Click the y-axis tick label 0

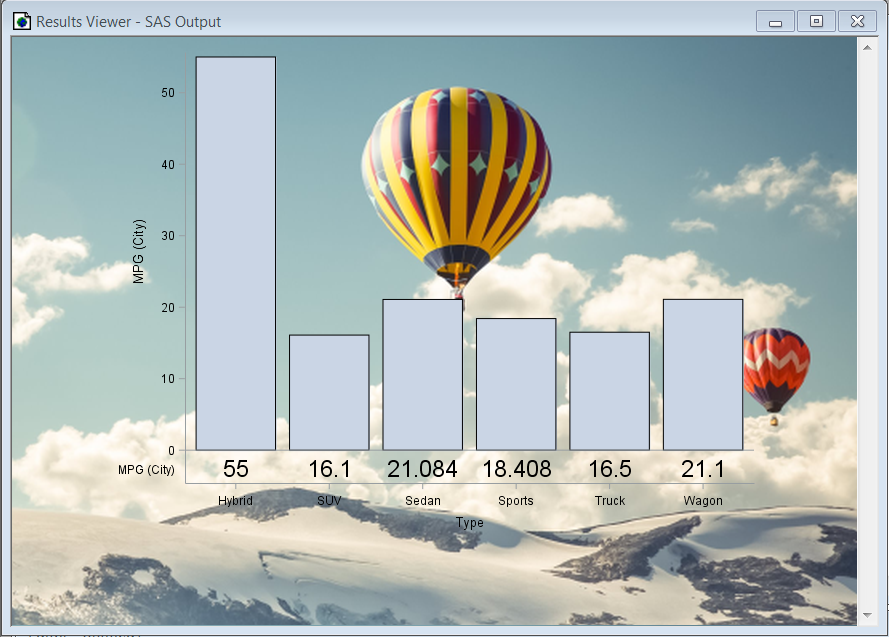172,451
